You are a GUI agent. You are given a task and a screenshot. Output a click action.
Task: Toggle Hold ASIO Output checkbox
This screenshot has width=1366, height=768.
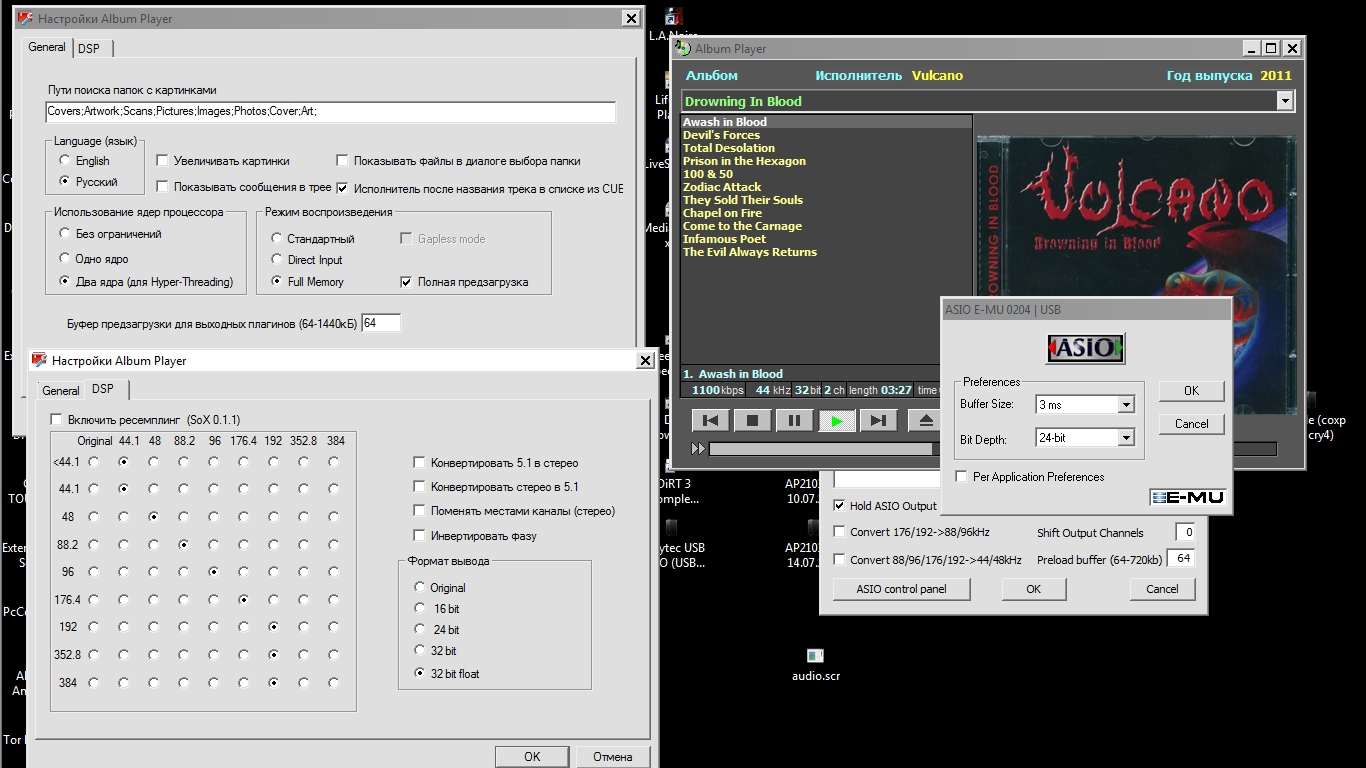[x=839, y=506]
